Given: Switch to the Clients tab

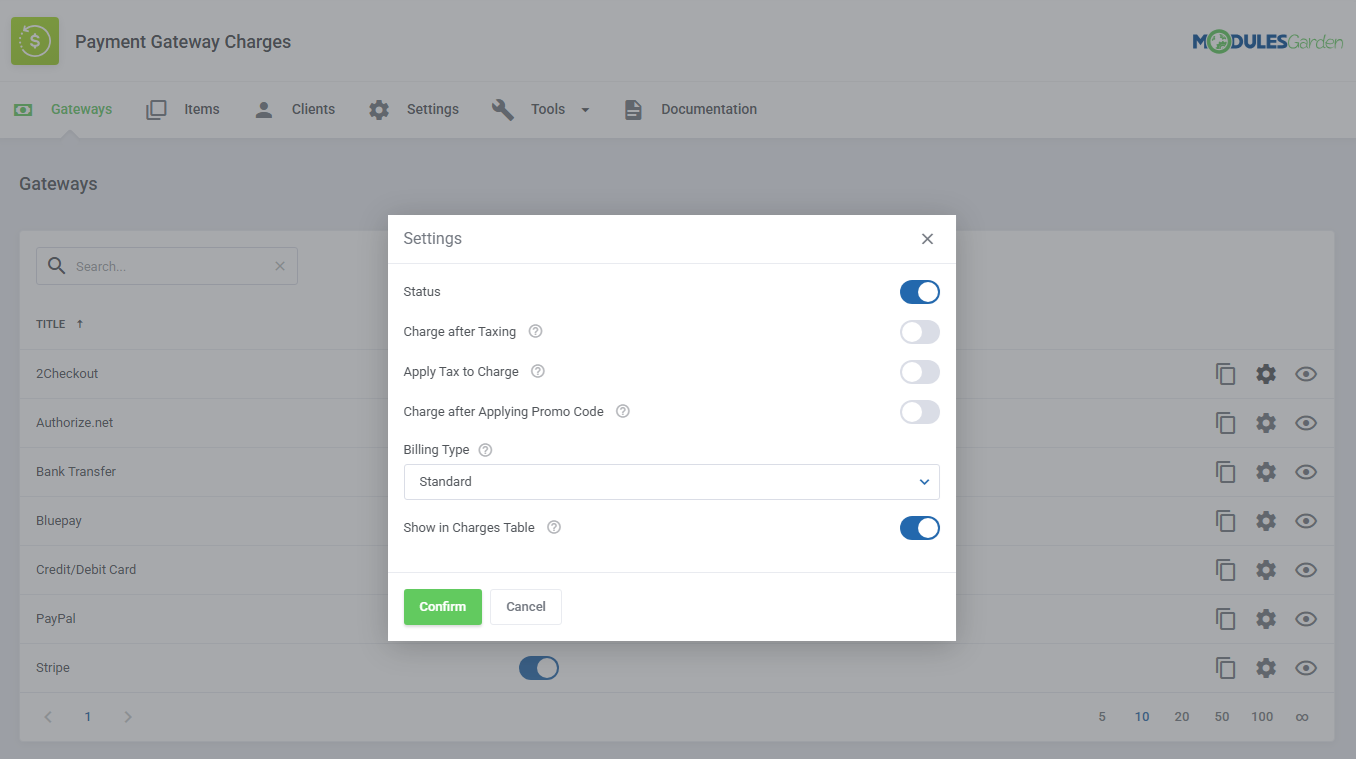Looking at the screenshot, I should [312, 109].
